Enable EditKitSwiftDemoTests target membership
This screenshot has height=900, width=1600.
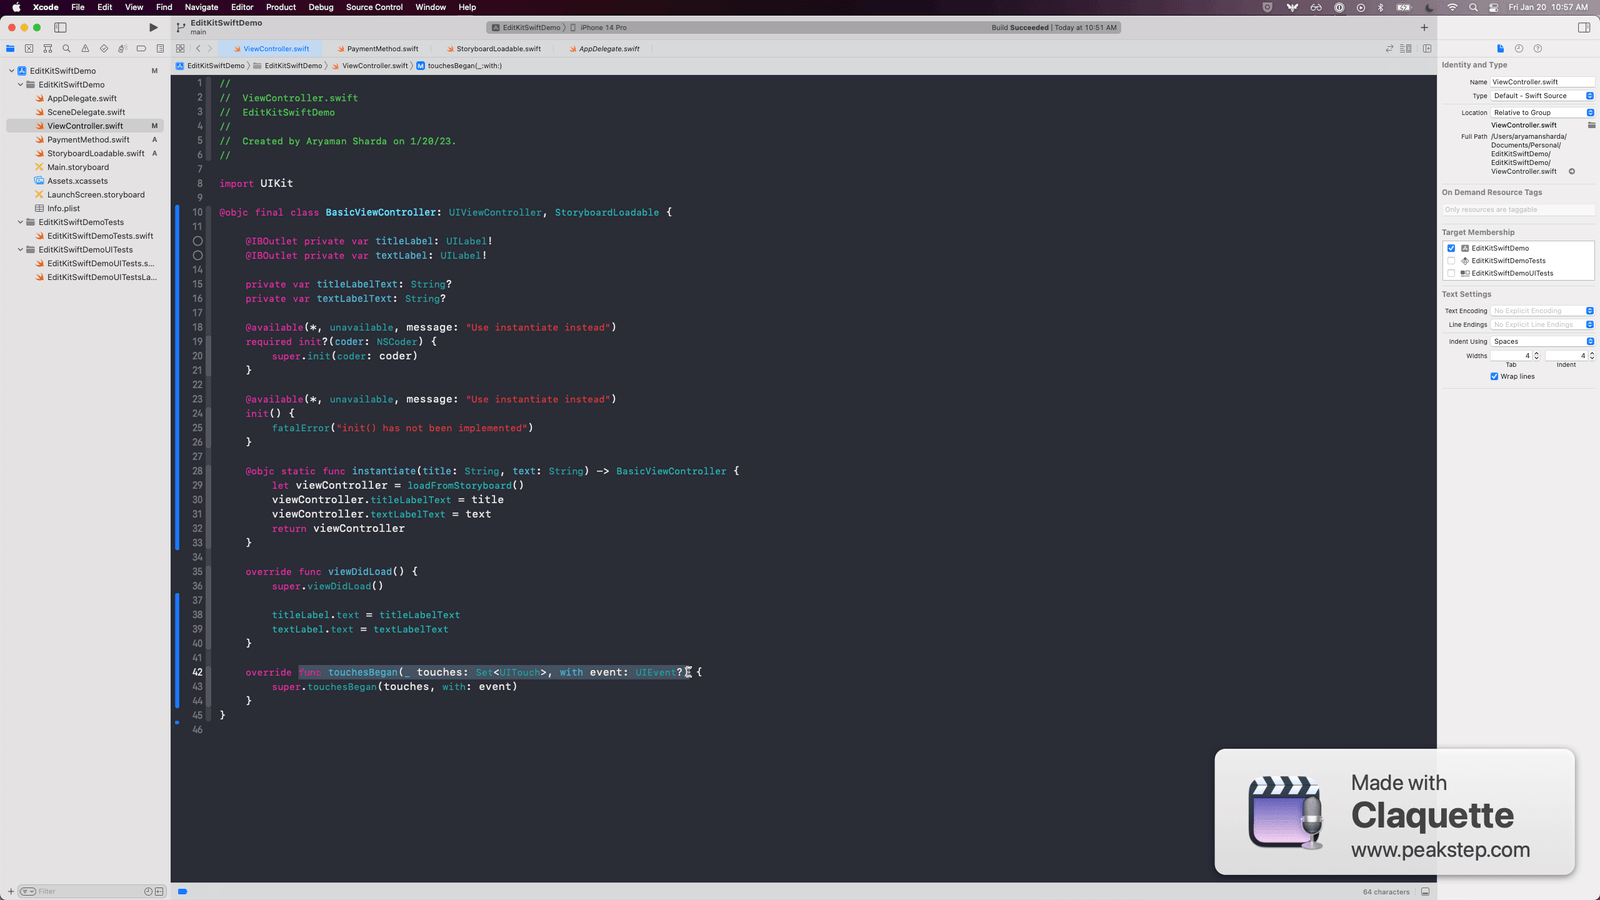(1452, 260)
